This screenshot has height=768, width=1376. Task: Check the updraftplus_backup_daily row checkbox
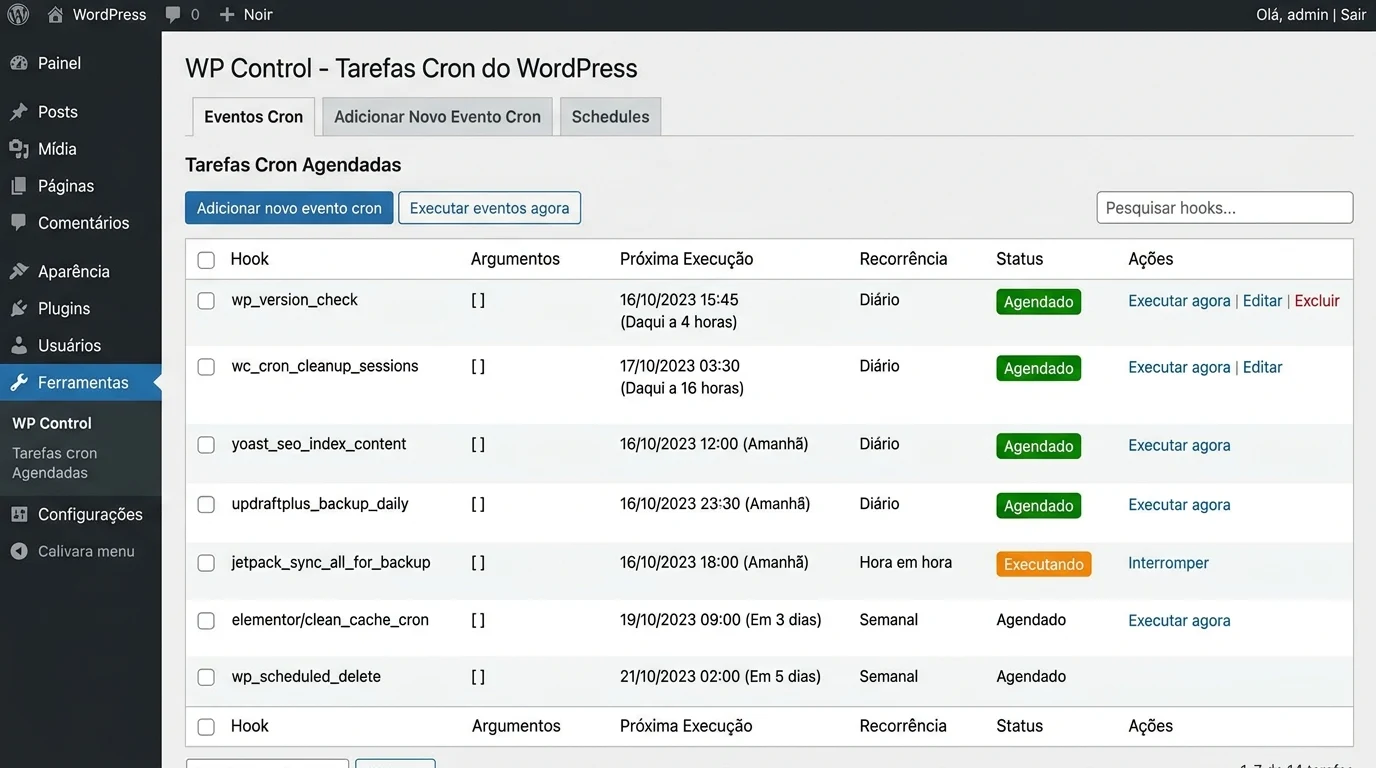pyautogui.click(x=206, y=505)
